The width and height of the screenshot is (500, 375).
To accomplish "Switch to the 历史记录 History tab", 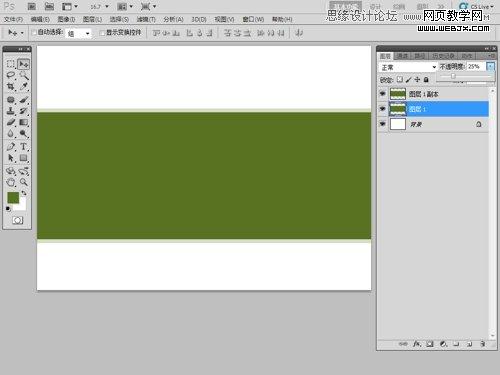I will 443,56.
